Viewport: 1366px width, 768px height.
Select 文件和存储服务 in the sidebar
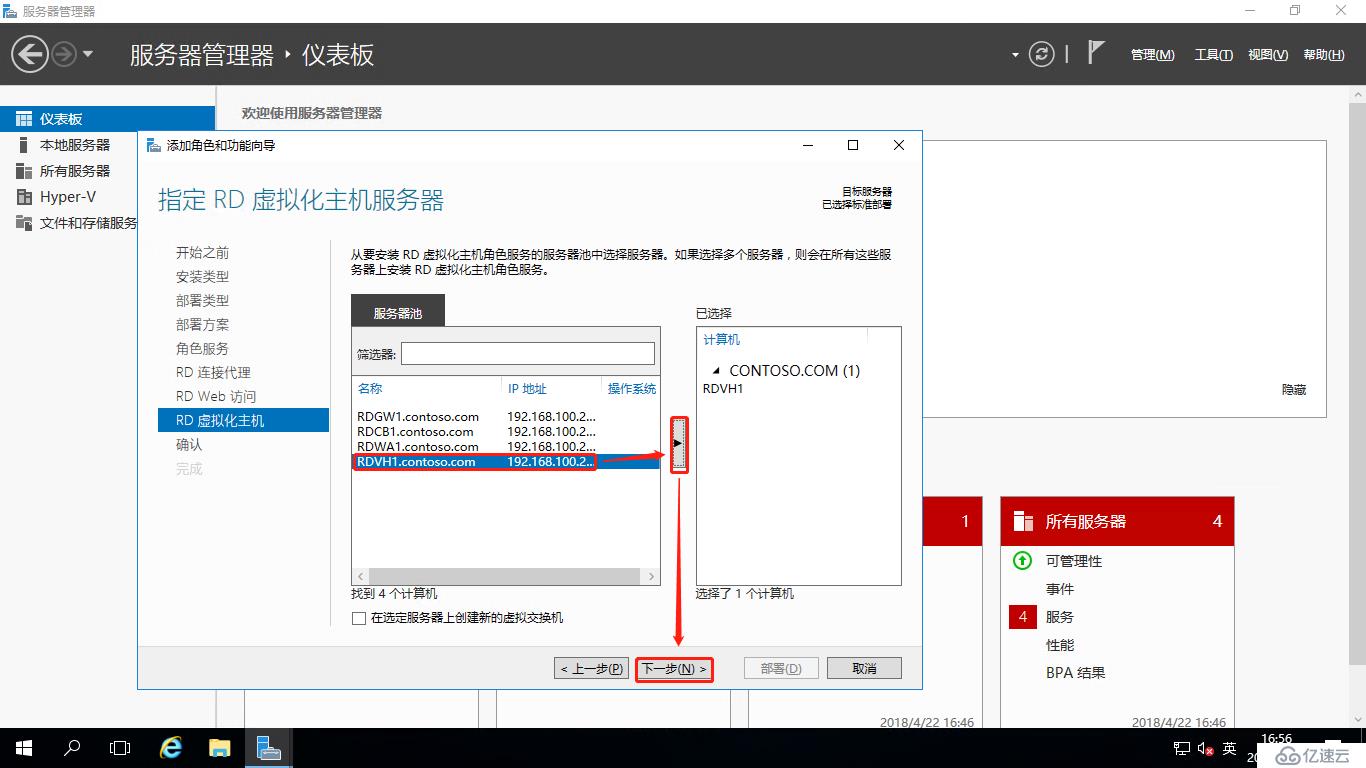88,223
